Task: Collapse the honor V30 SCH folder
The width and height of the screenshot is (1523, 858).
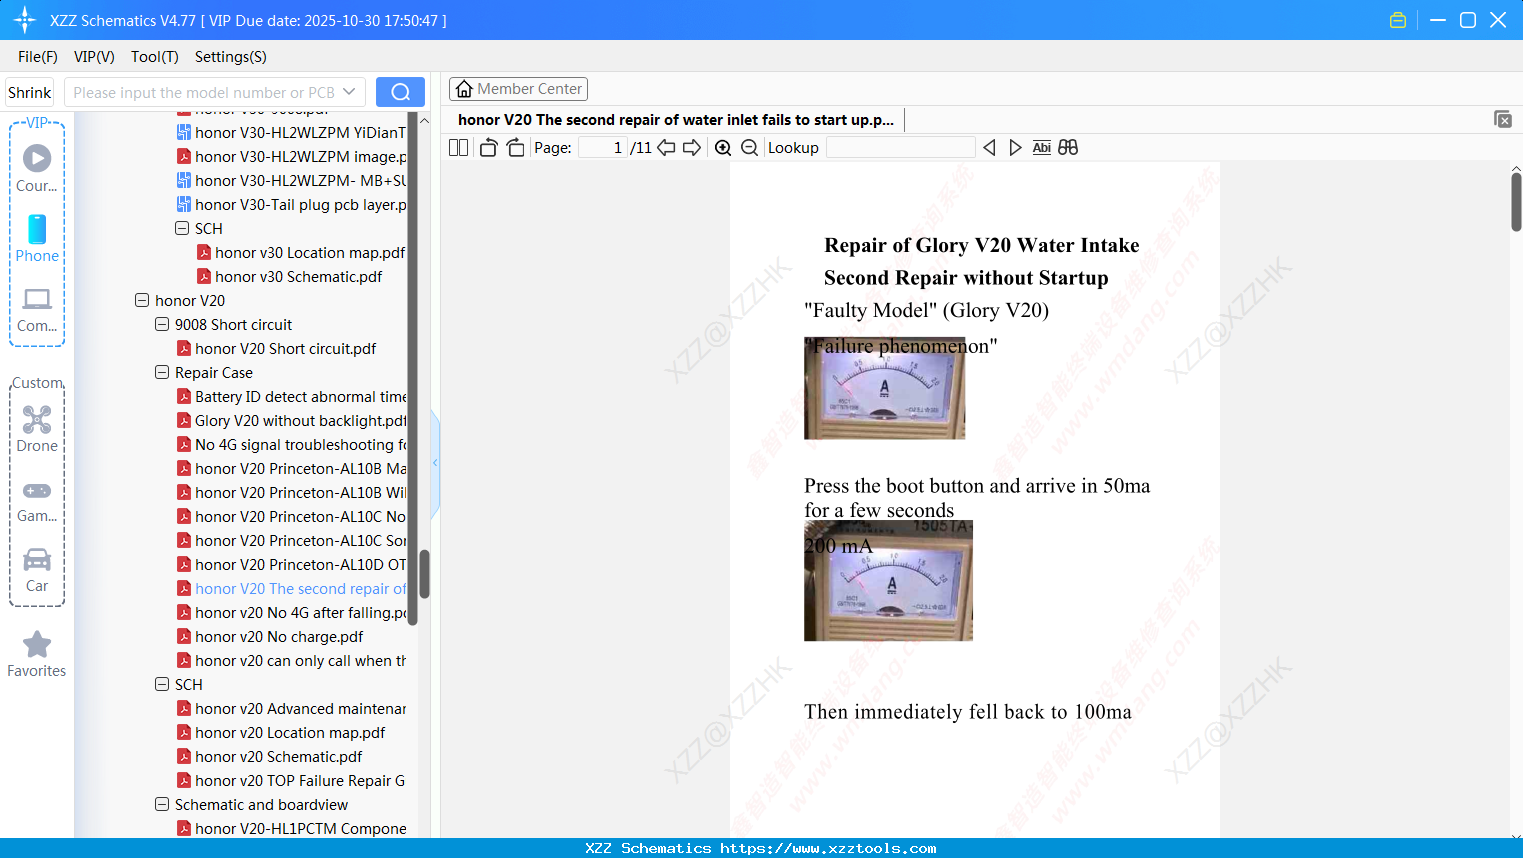Action: [x=182, y=228]
